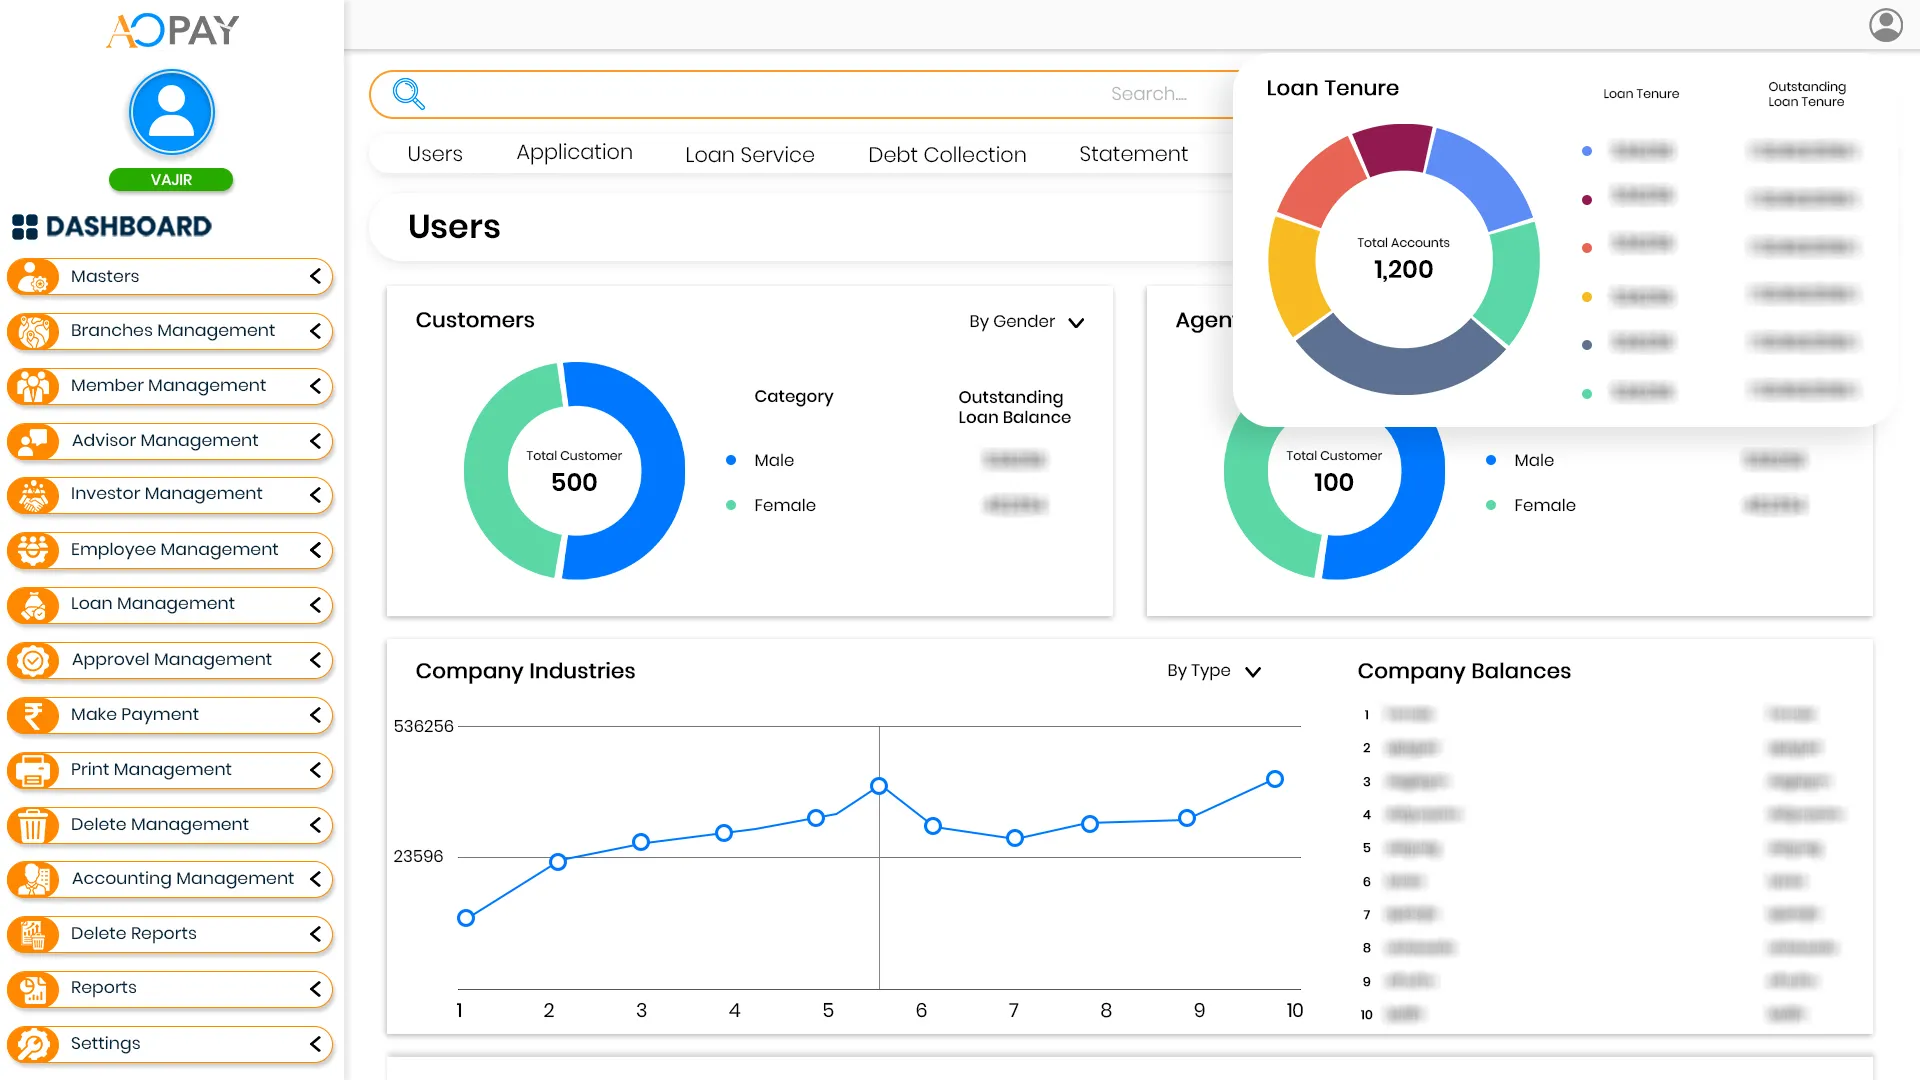
Task: Select the Member Management people icon
Action: [x=35, y=386]
